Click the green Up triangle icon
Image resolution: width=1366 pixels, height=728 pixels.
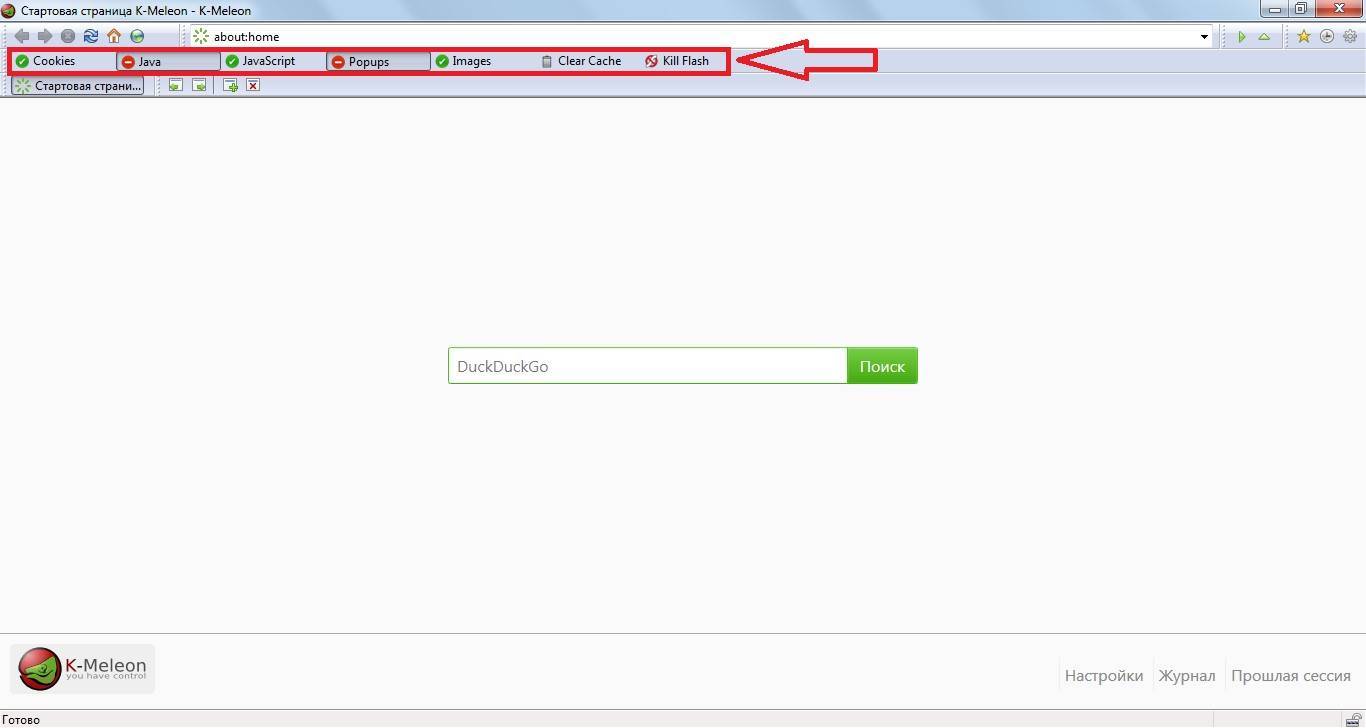coord(1264,37)
